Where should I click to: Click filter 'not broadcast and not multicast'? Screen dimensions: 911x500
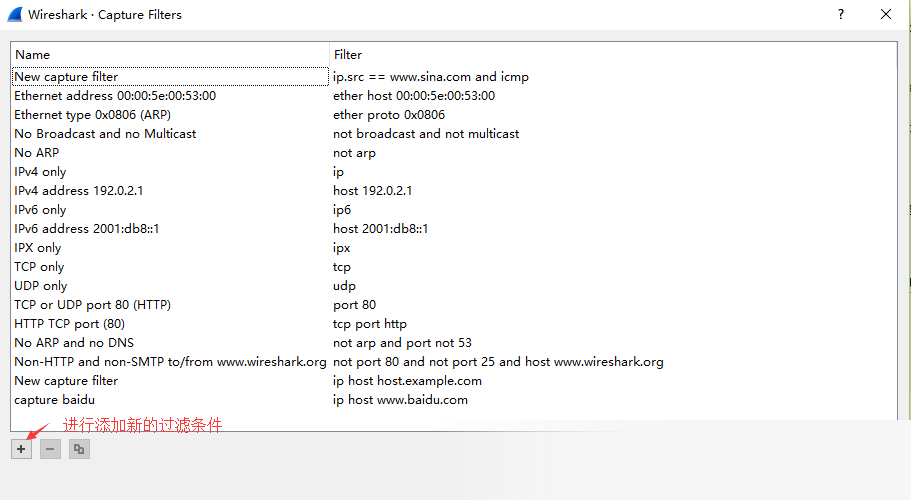point(426,134)
